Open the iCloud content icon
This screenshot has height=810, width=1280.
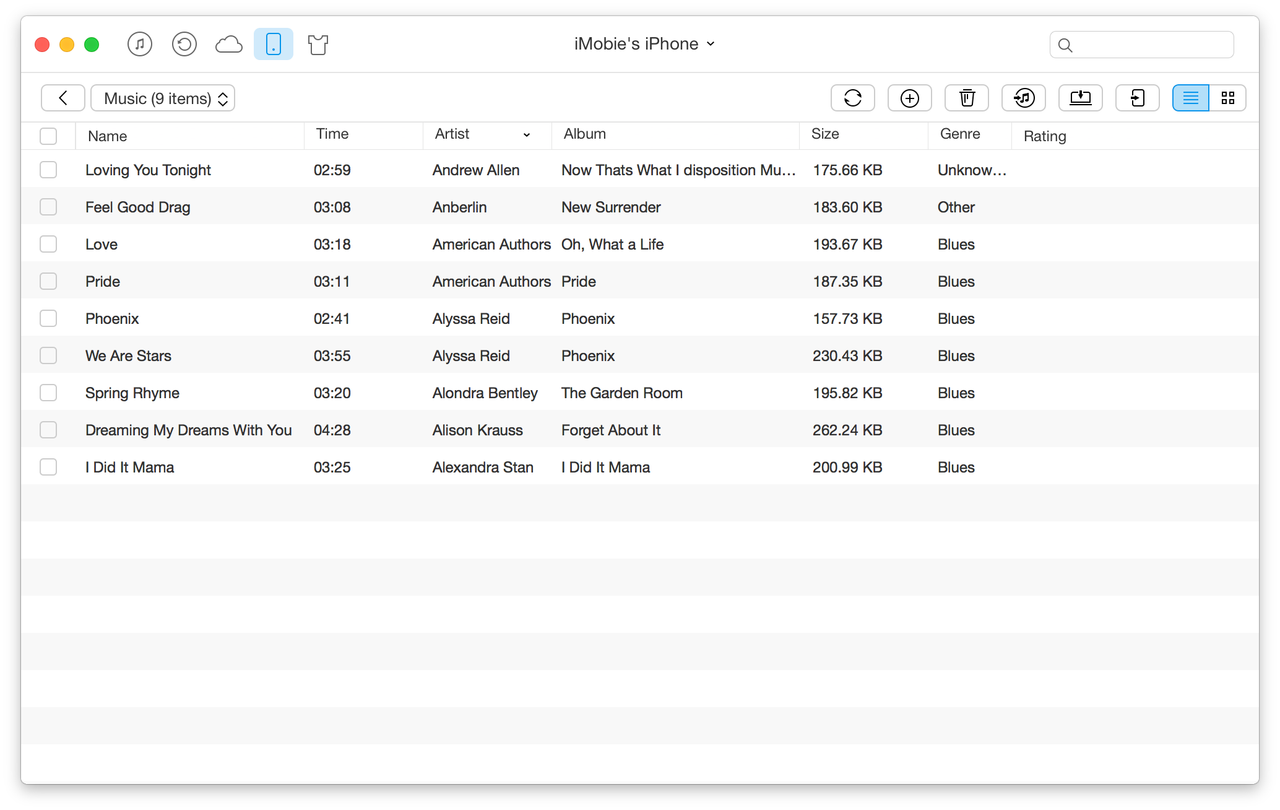pos(229,44)
